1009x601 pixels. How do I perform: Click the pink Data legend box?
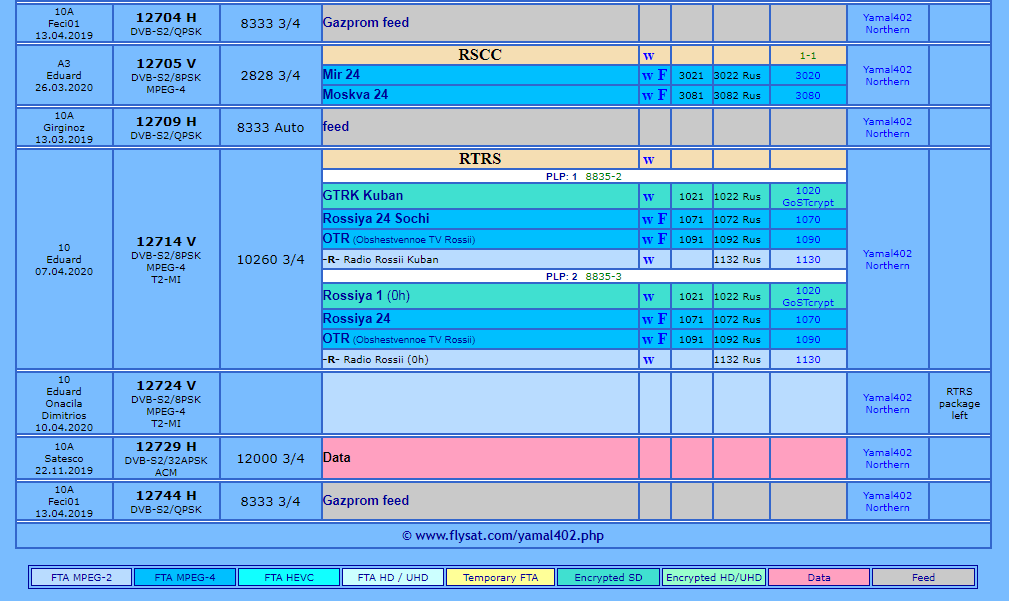(819, 577)
